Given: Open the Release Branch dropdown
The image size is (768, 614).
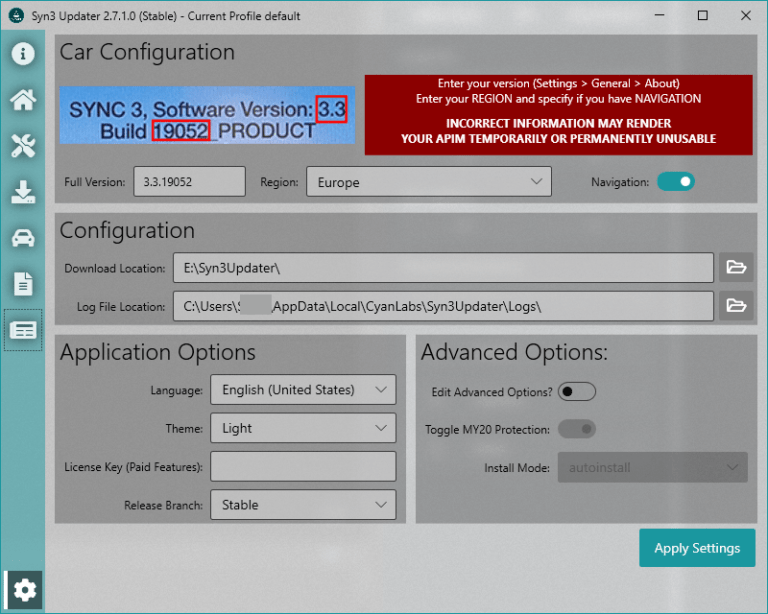Looking at the screenshot, I should (303, 505).
